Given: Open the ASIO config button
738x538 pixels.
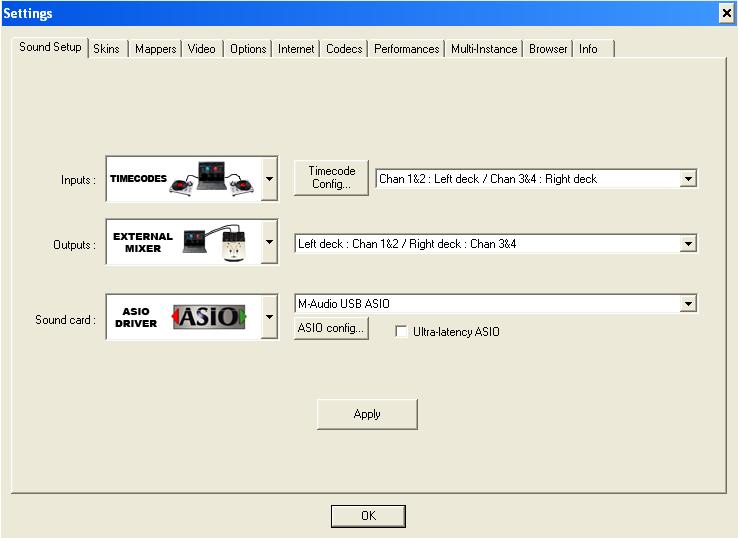Looking at the screenshot, I should coord(331,328).
